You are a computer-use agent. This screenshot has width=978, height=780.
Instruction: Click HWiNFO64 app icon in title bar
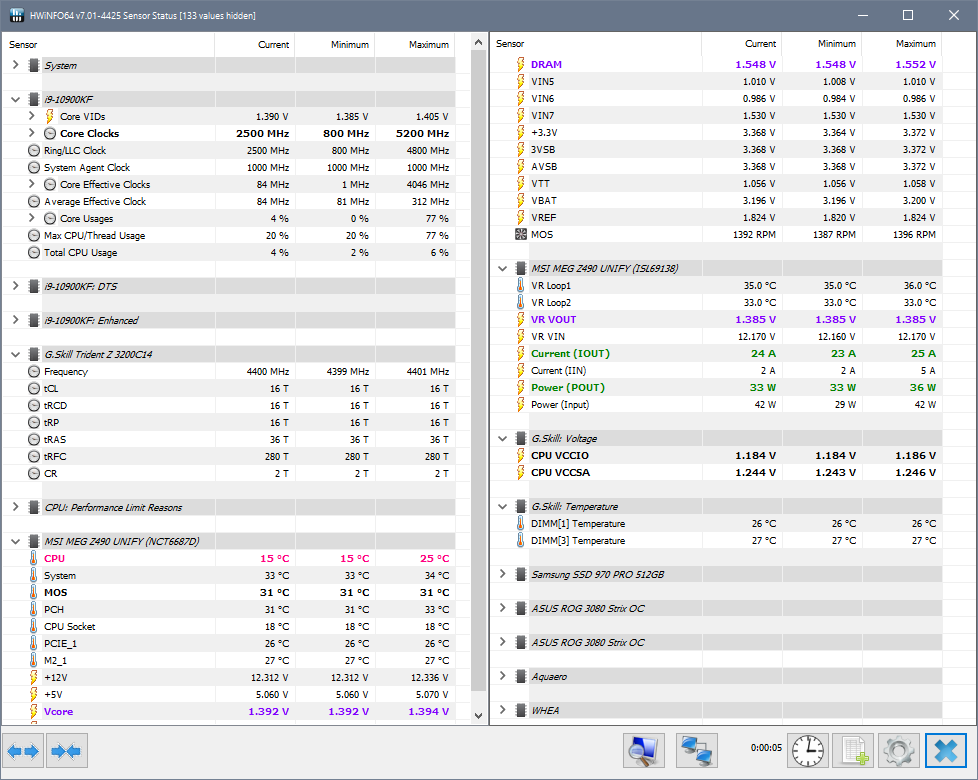(x=17, y=15)
